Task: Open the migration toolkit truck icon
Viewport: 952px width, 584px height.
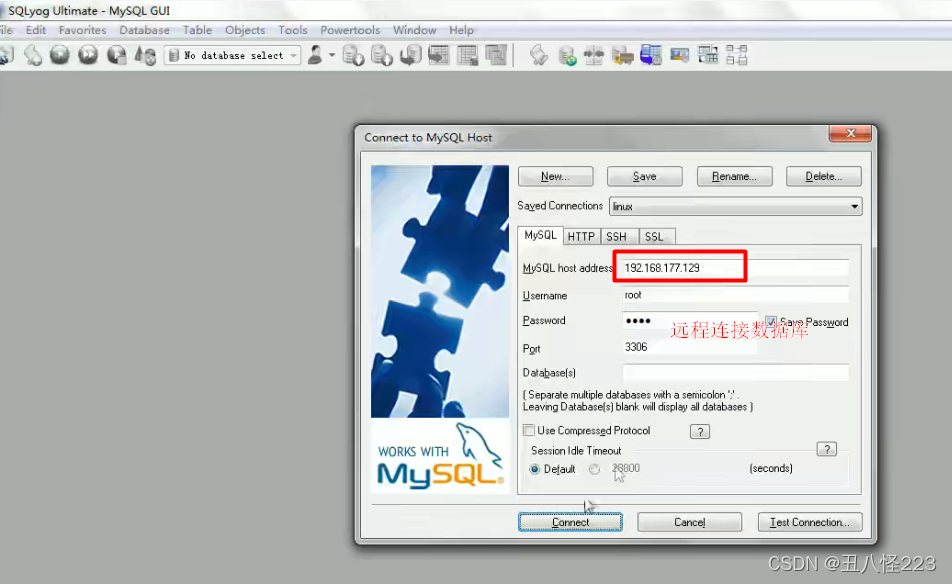Action: coord(622,55)
